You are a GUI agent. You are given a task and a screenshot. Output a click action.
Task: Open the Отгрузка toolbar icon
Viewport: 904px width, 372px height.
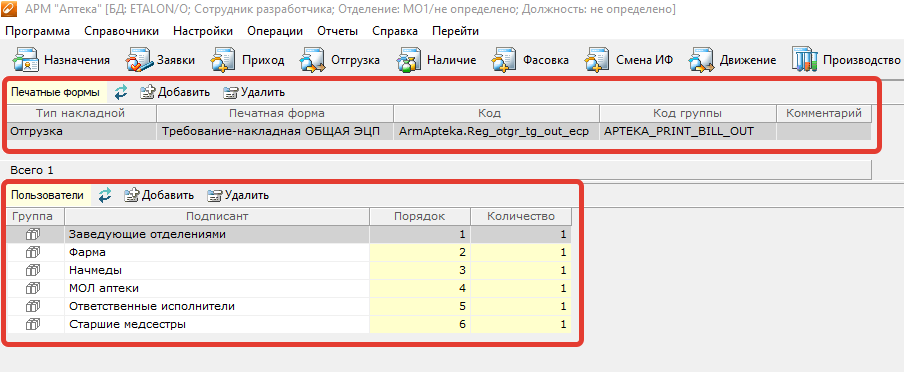coord(312,60)
